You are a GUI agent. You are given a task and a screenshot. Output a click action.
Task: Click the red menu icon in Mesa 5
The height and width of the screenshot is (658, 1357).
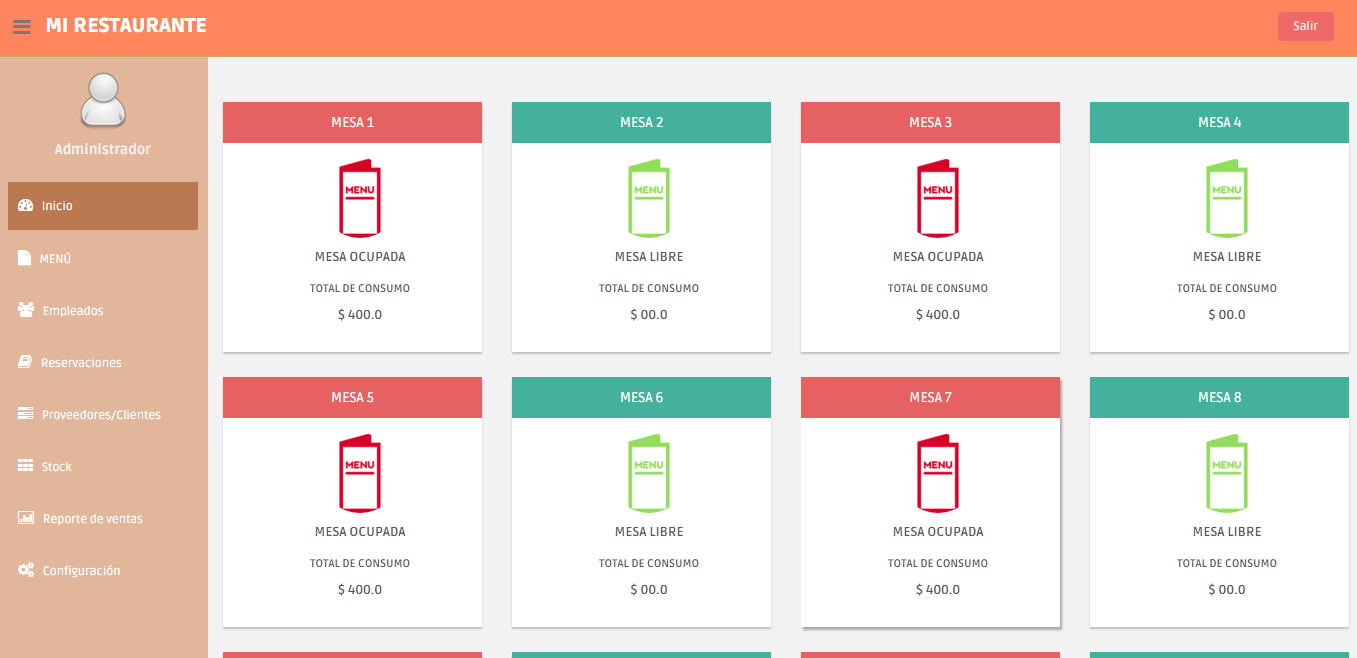pyautogui.click(x=360, y=473)
